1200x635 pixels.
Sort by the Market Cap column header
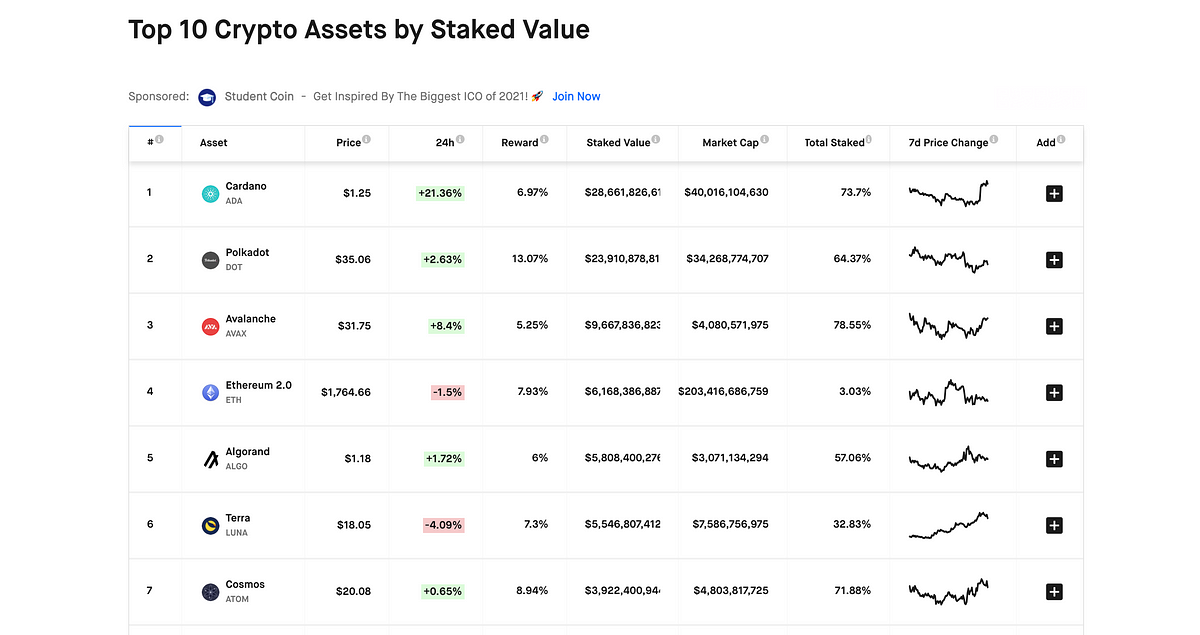[730, 143]
